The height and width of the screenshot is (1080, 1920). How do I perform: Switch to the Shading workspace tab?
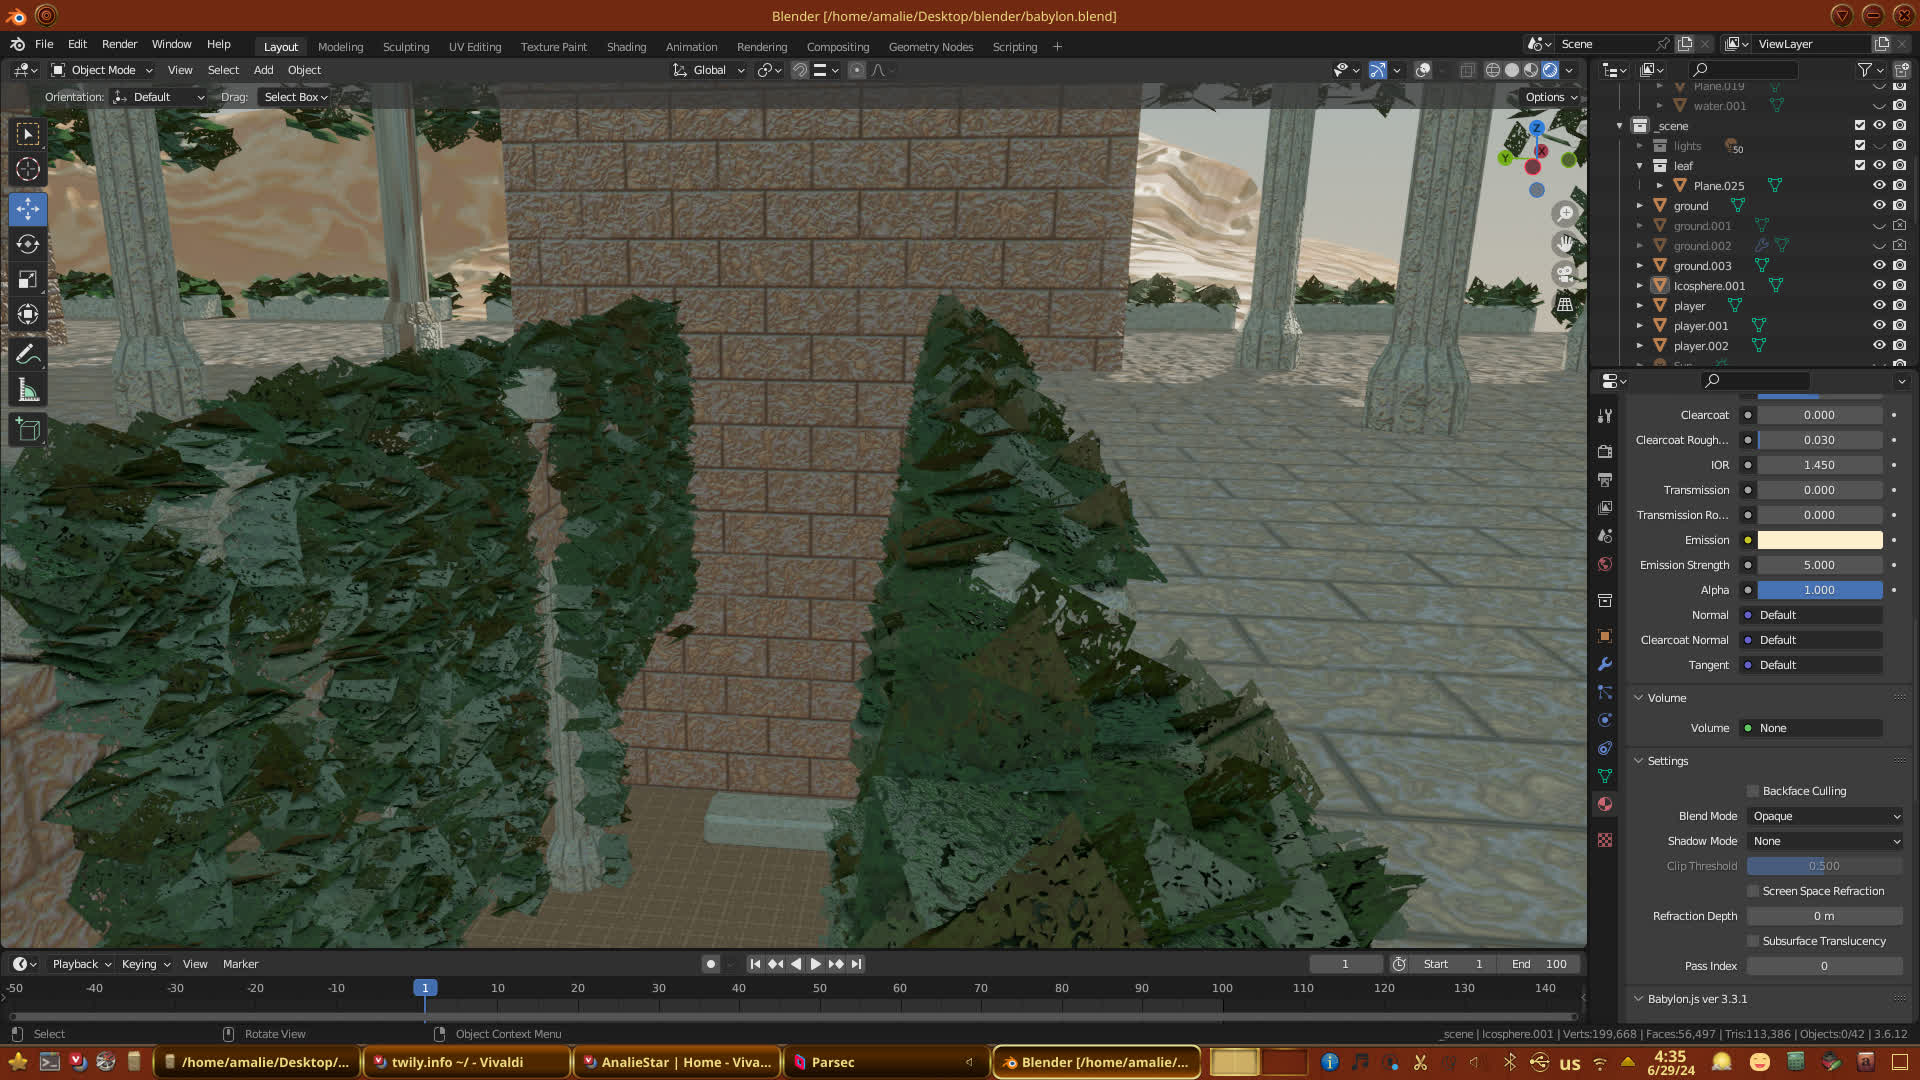[626, 47]
